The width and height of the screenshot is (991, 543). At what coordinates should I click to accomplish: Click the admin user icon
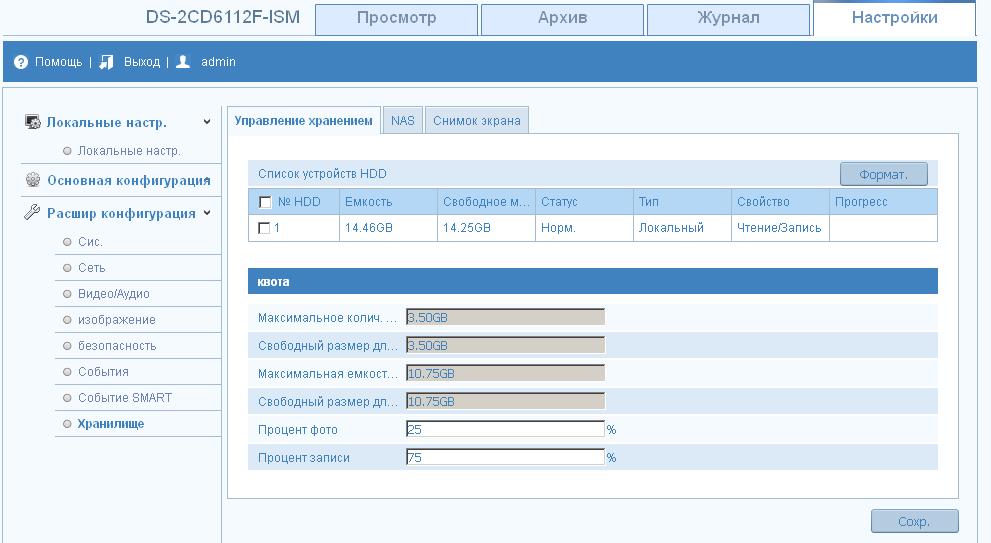click(x=183, y=62)
